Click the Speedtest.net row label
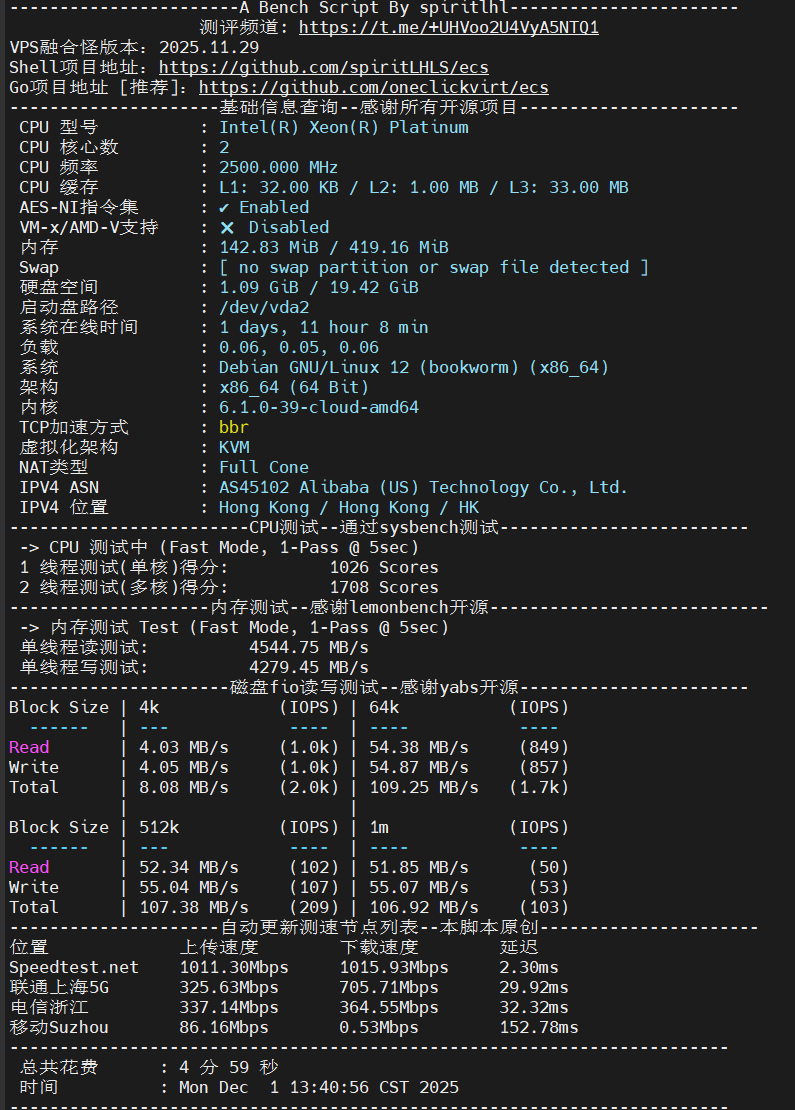Image resolution: width=795 pixels, height=1110 pixels. pos(74,968)
